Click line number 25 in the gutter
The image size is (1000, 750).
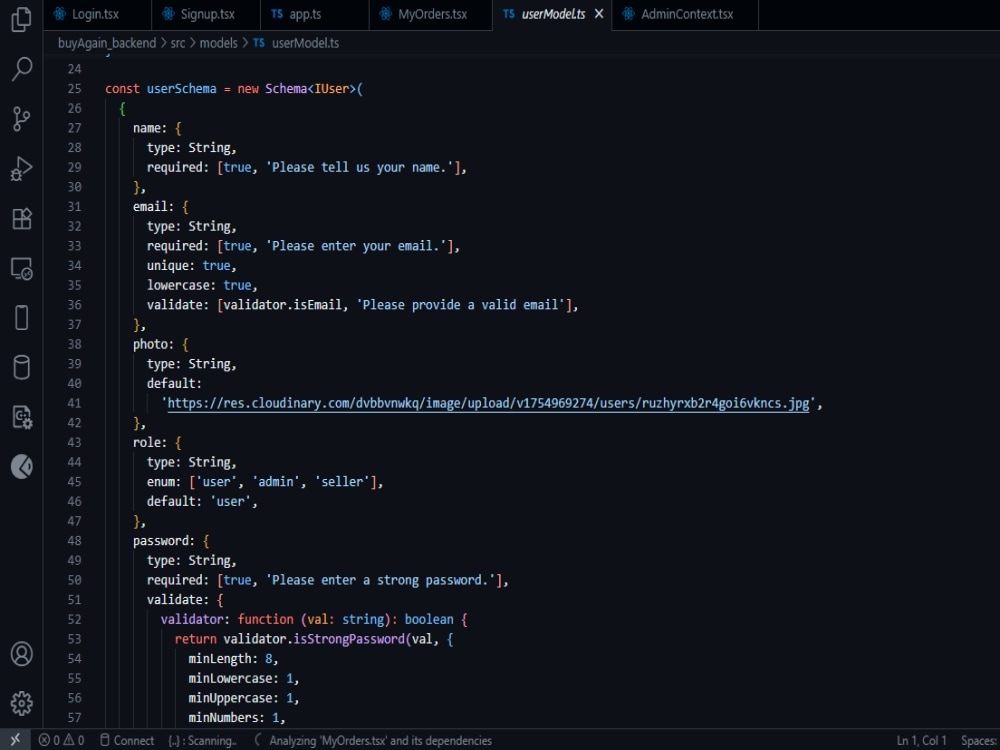[x=75, y=89]
